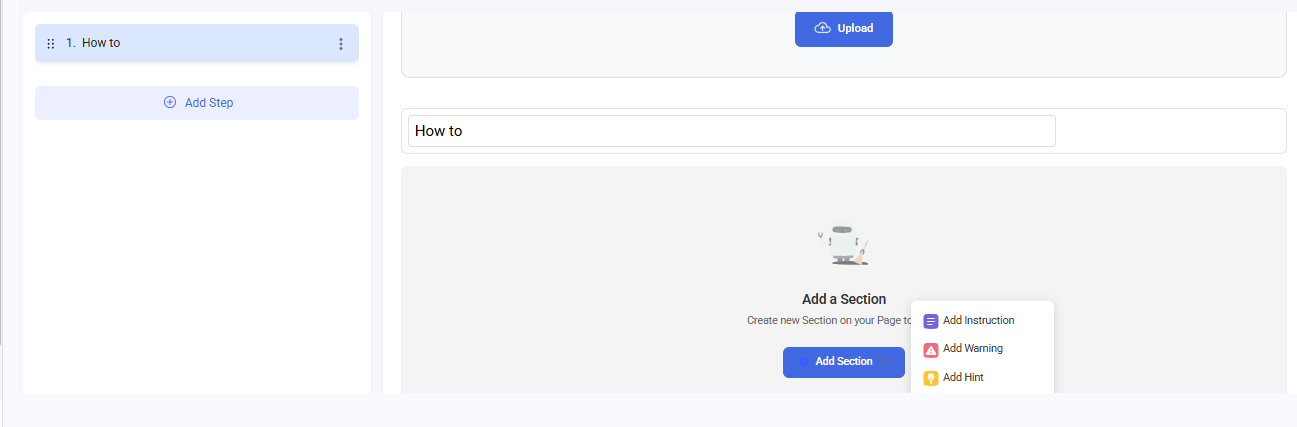Click the cloud upload icon
1297x427 pixels.
pos(823,28)
